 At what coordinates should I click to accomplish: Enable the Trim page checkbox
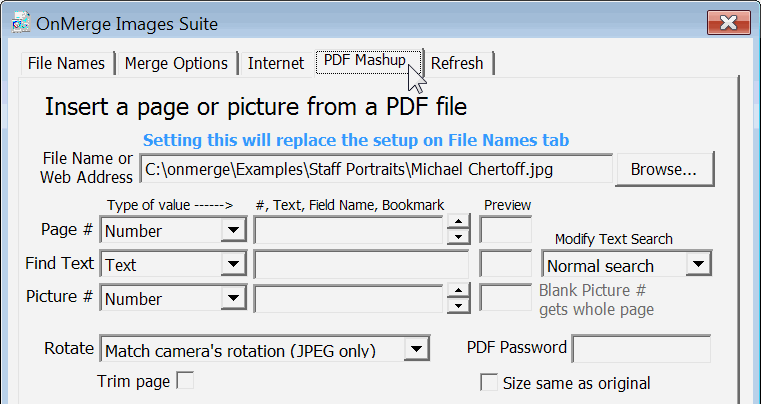185,381
